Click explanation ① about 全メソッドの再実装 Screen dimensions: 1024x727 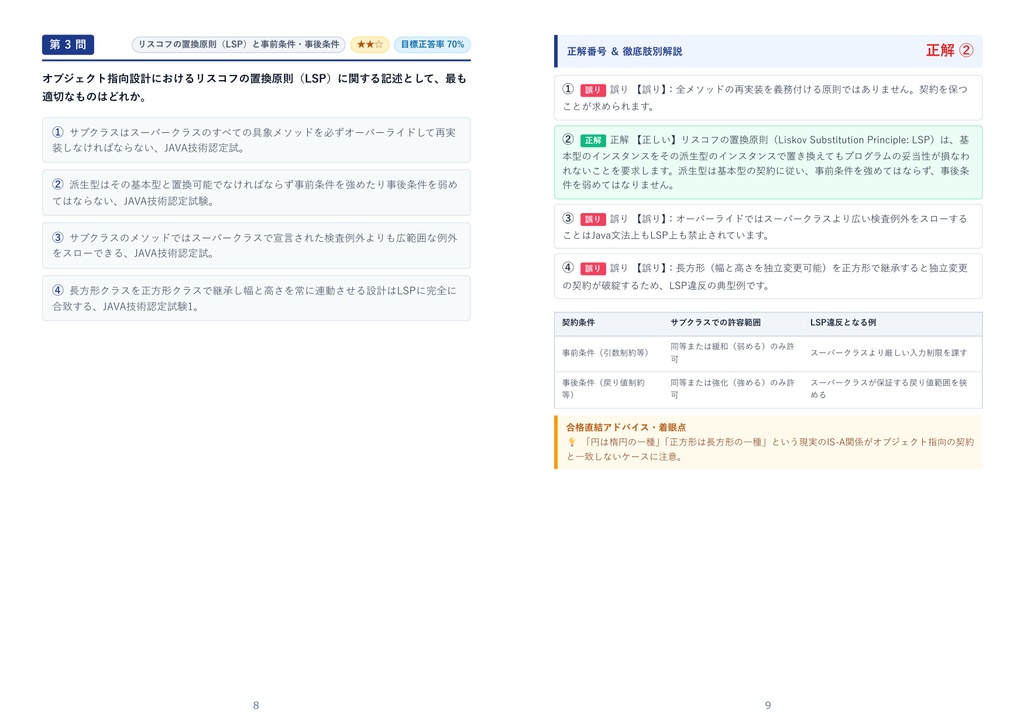[768, 98]
